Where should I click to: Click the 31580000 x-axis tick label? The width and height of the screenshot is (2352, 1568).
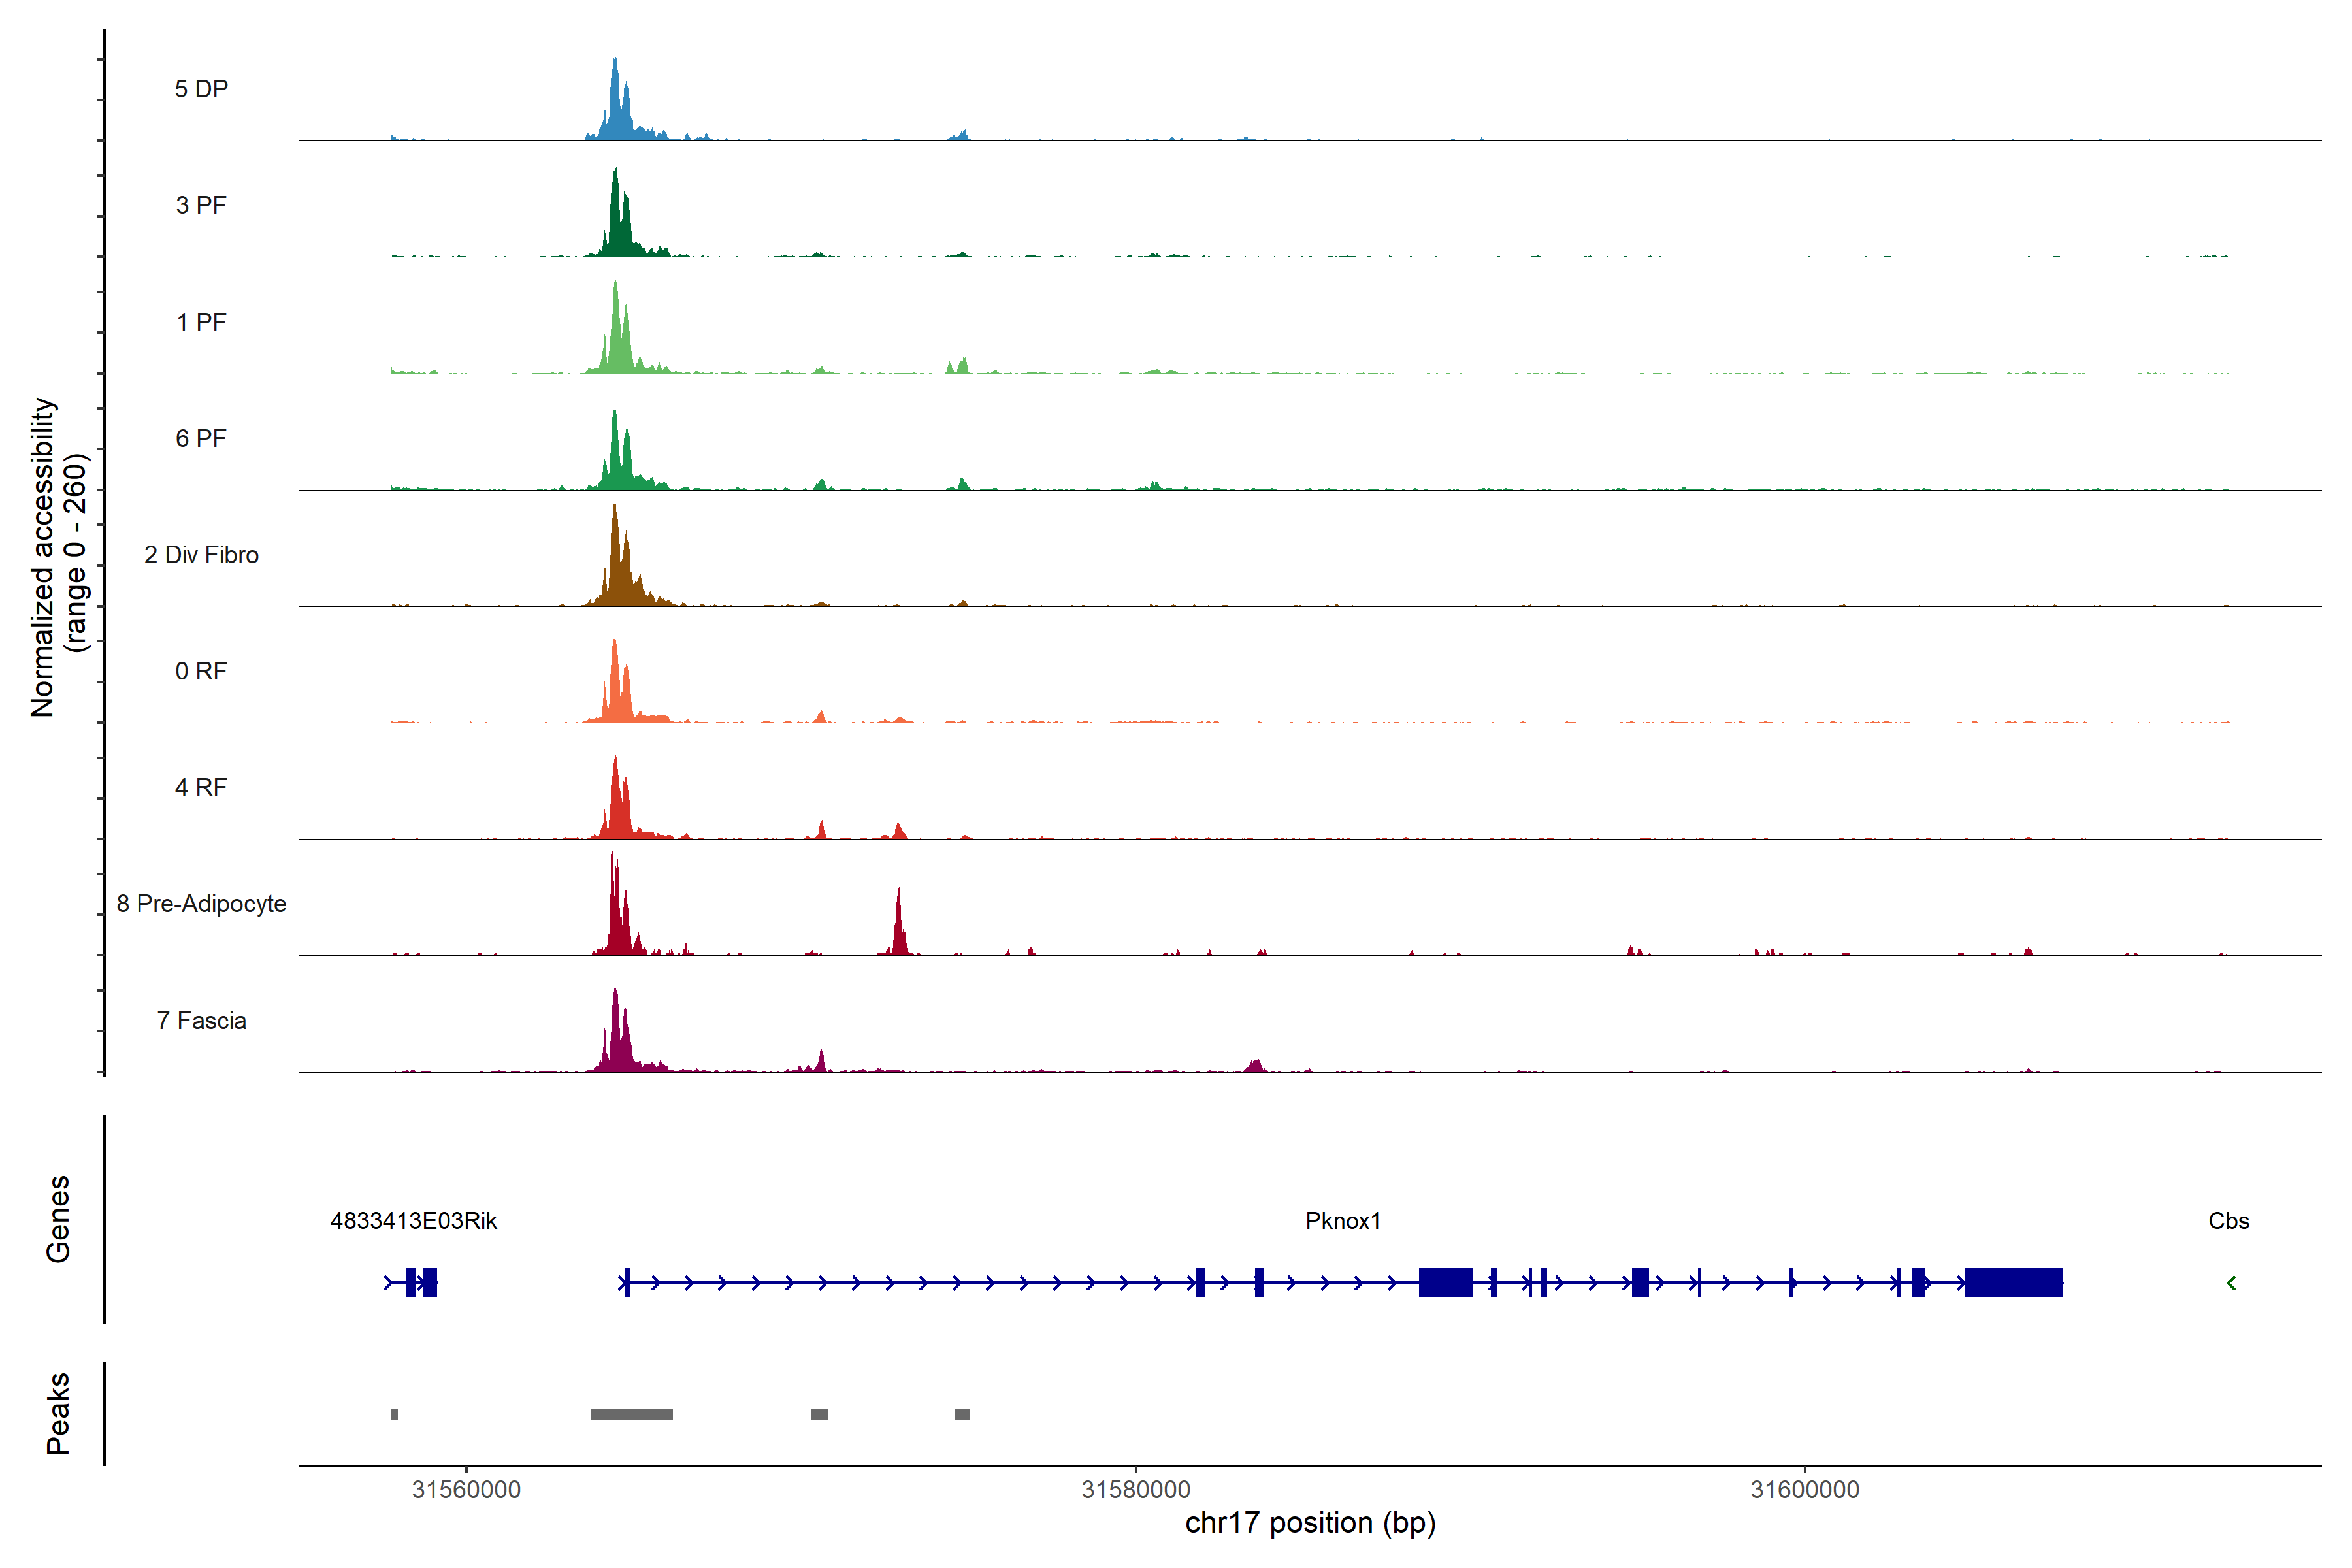[1135, 1489]
